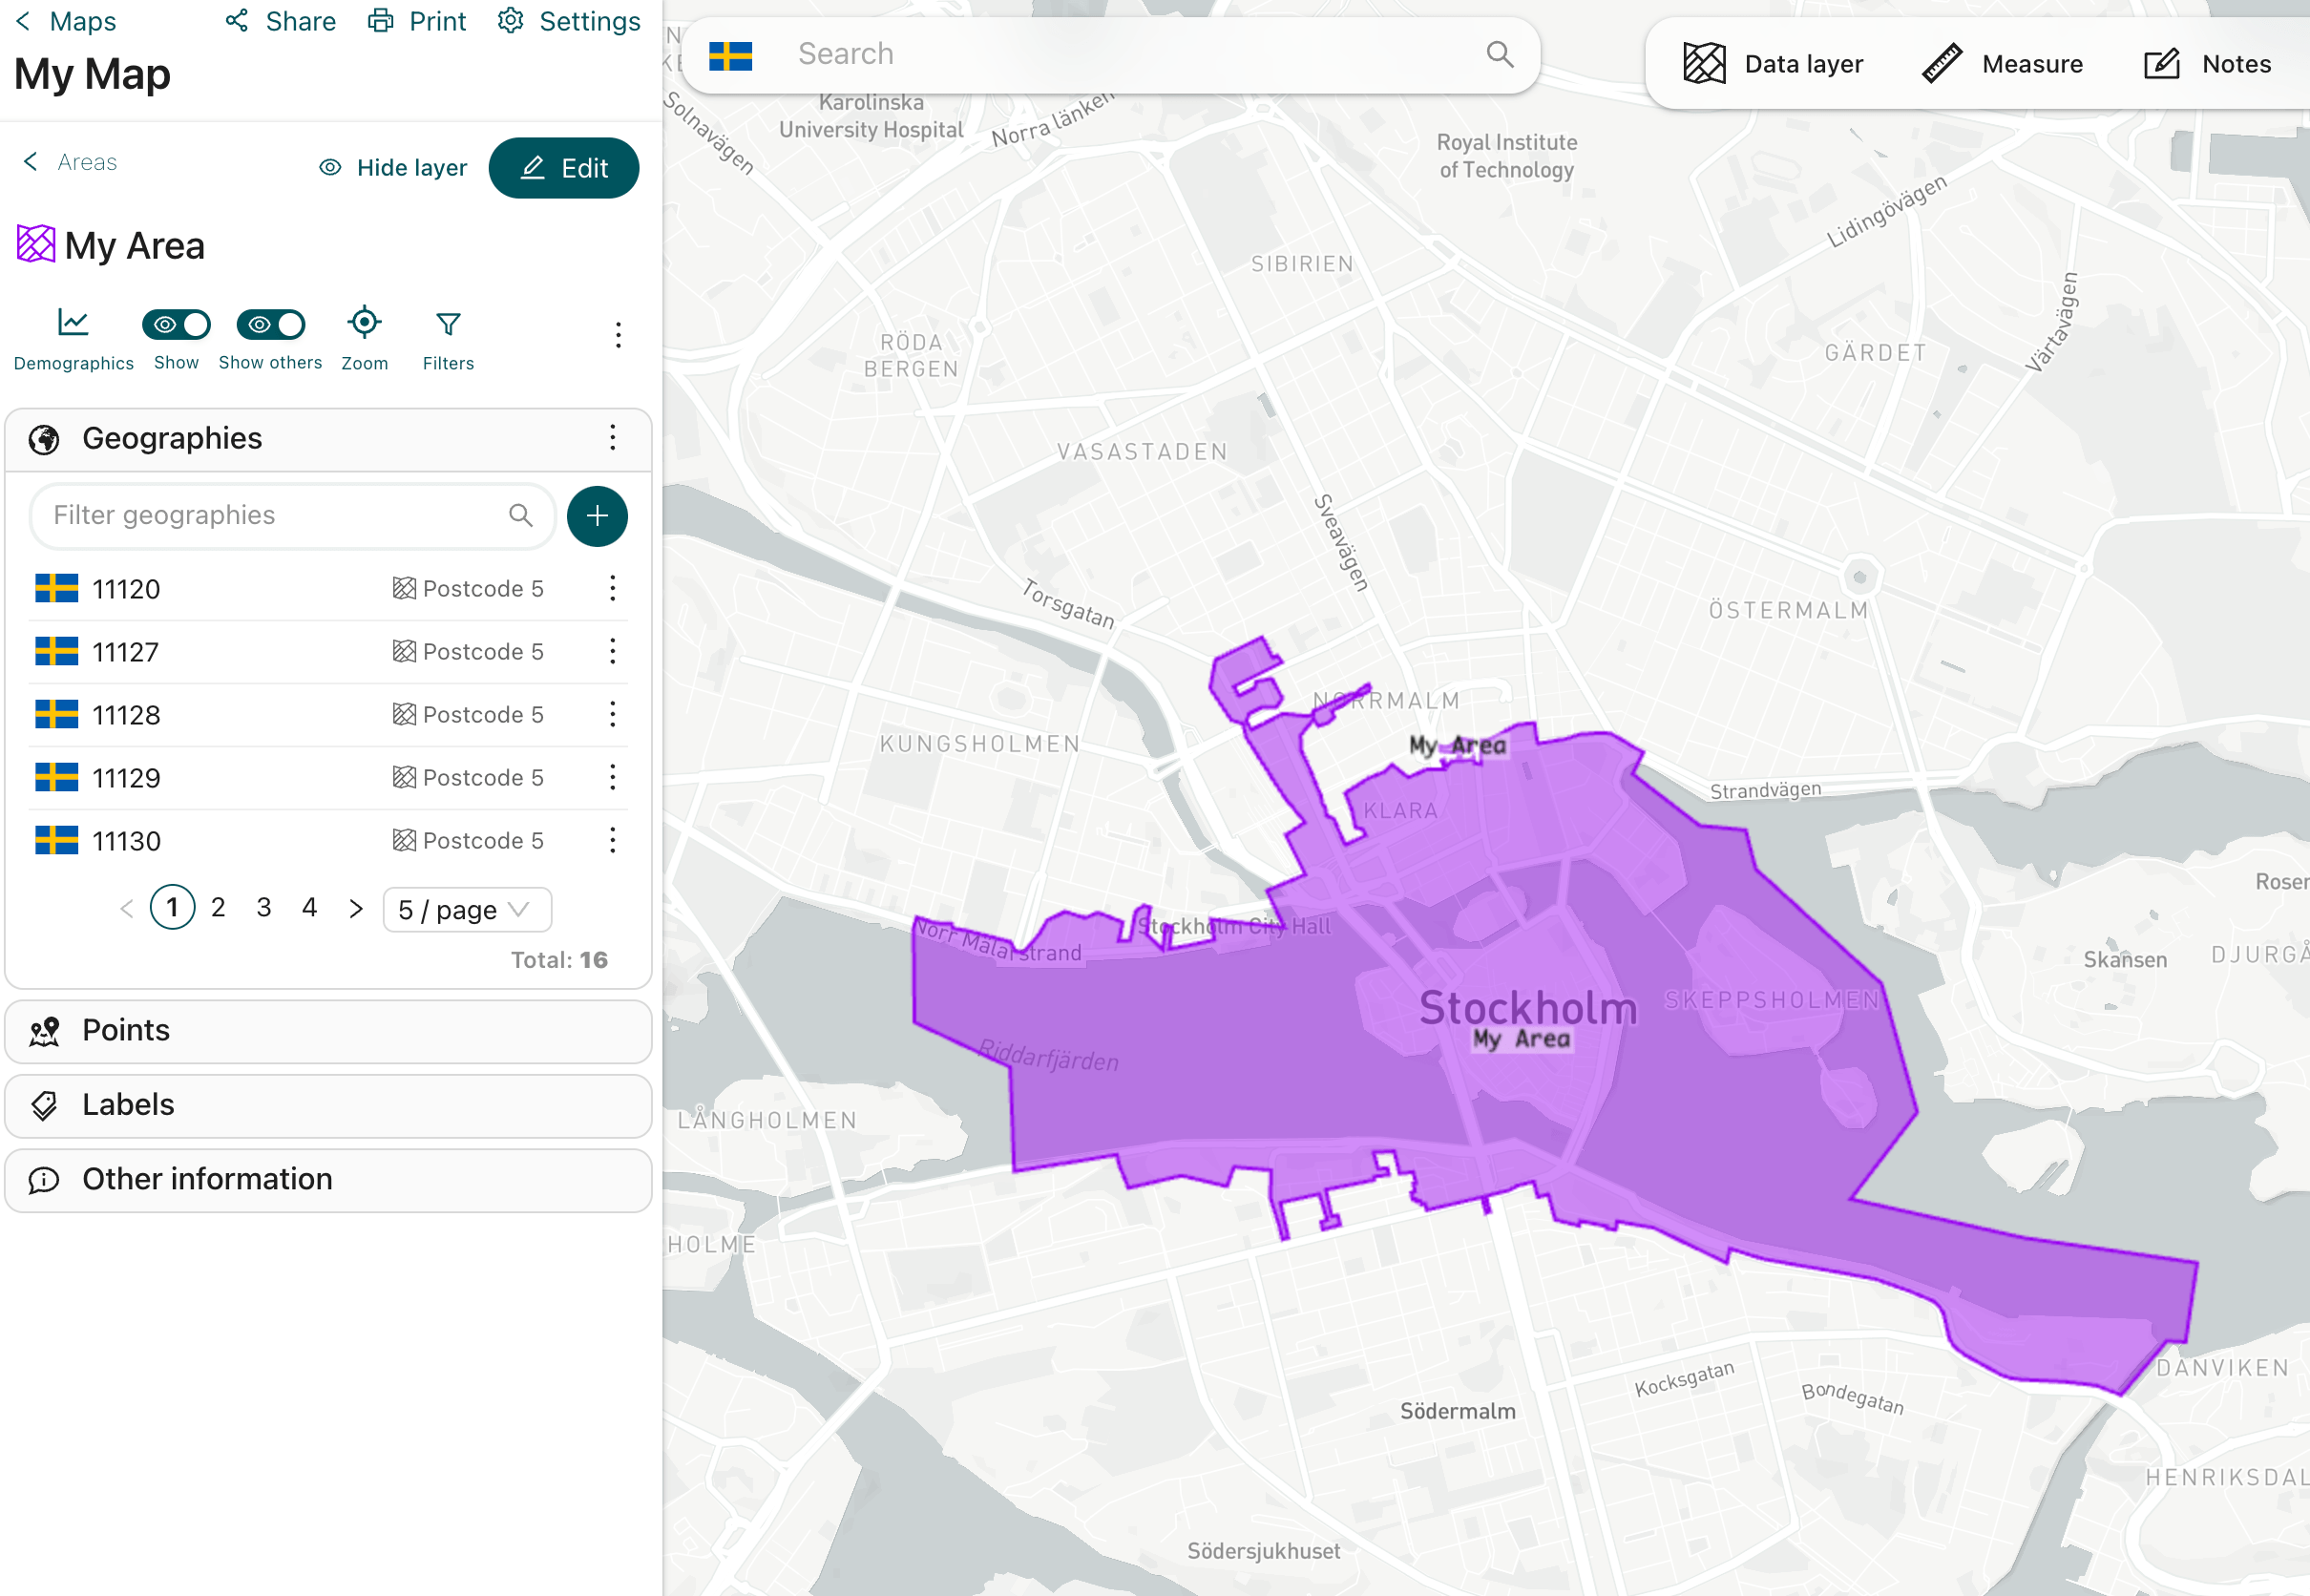The width and height of the screenshot is (2310, 1596).
Task: Click the Zoom to area target icon
Action: coord(364,324)
